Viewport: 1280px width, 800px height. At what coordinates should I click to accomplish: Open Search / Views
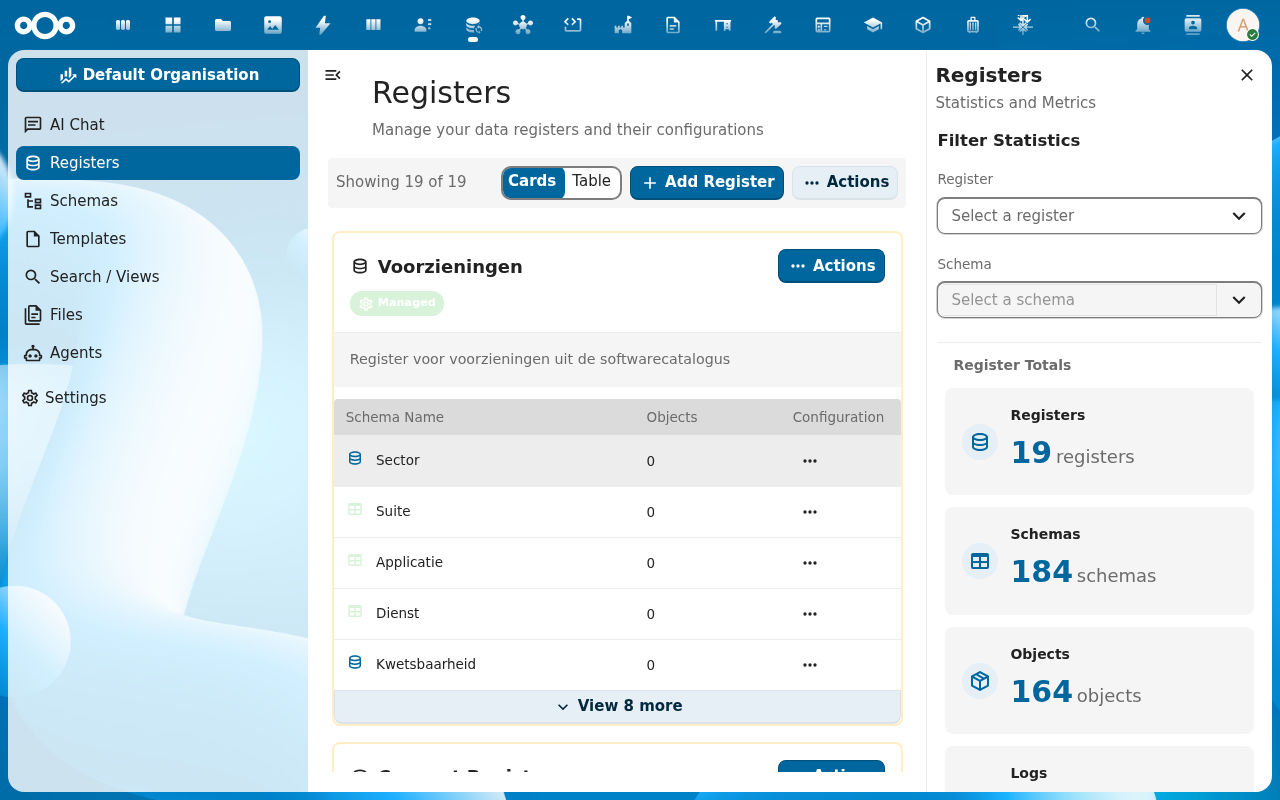[158, 277]
